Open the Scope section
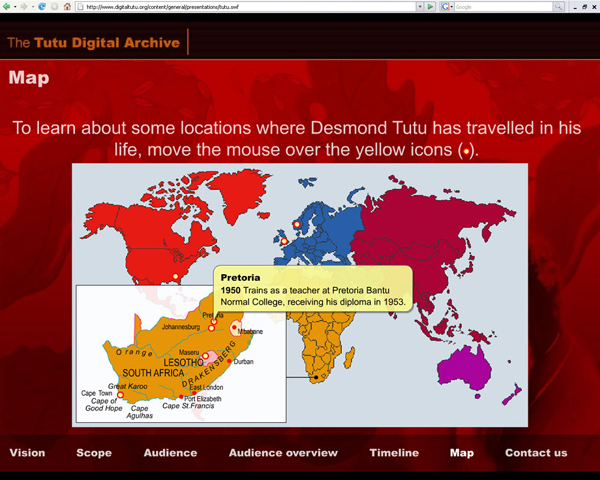 [x=94, y=453]
